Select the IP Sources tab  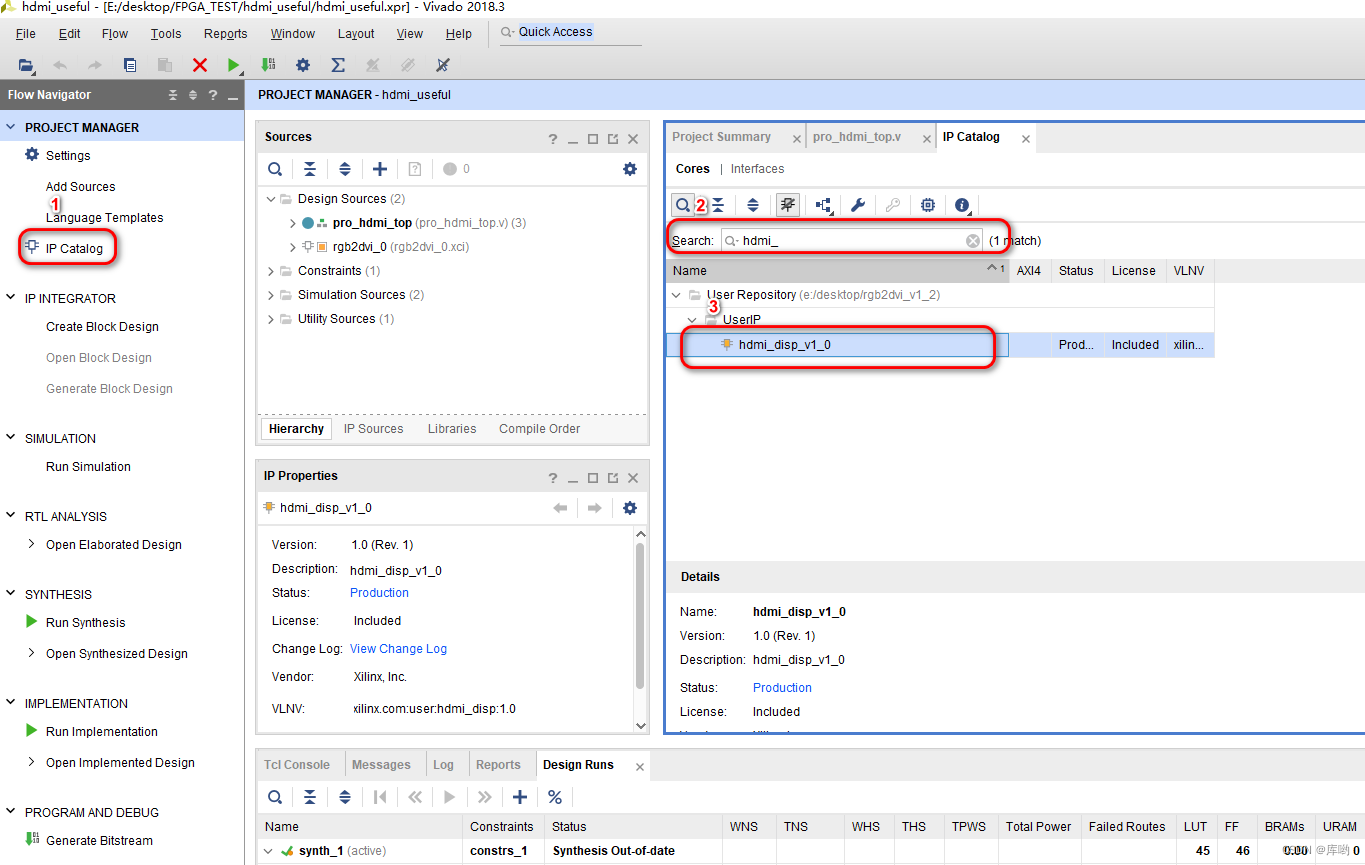pos(374,429)
